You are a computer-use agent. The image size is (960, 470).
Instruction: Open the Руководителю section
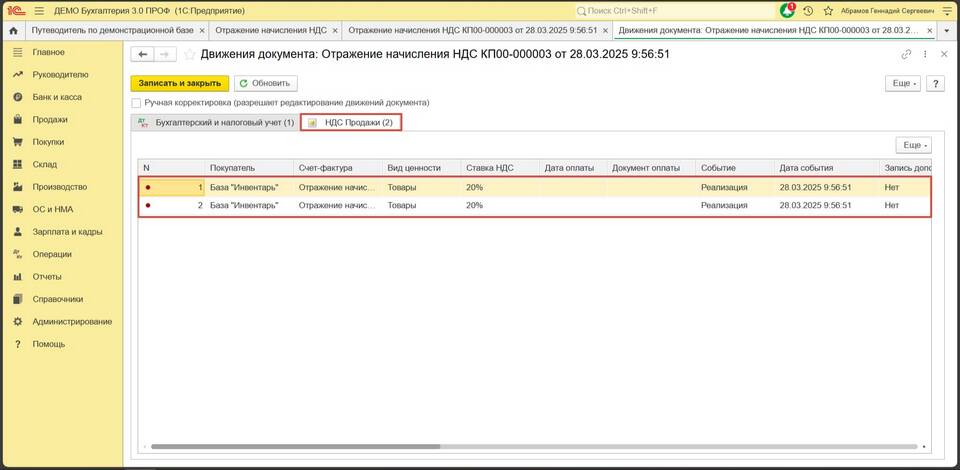coord(60,75)
